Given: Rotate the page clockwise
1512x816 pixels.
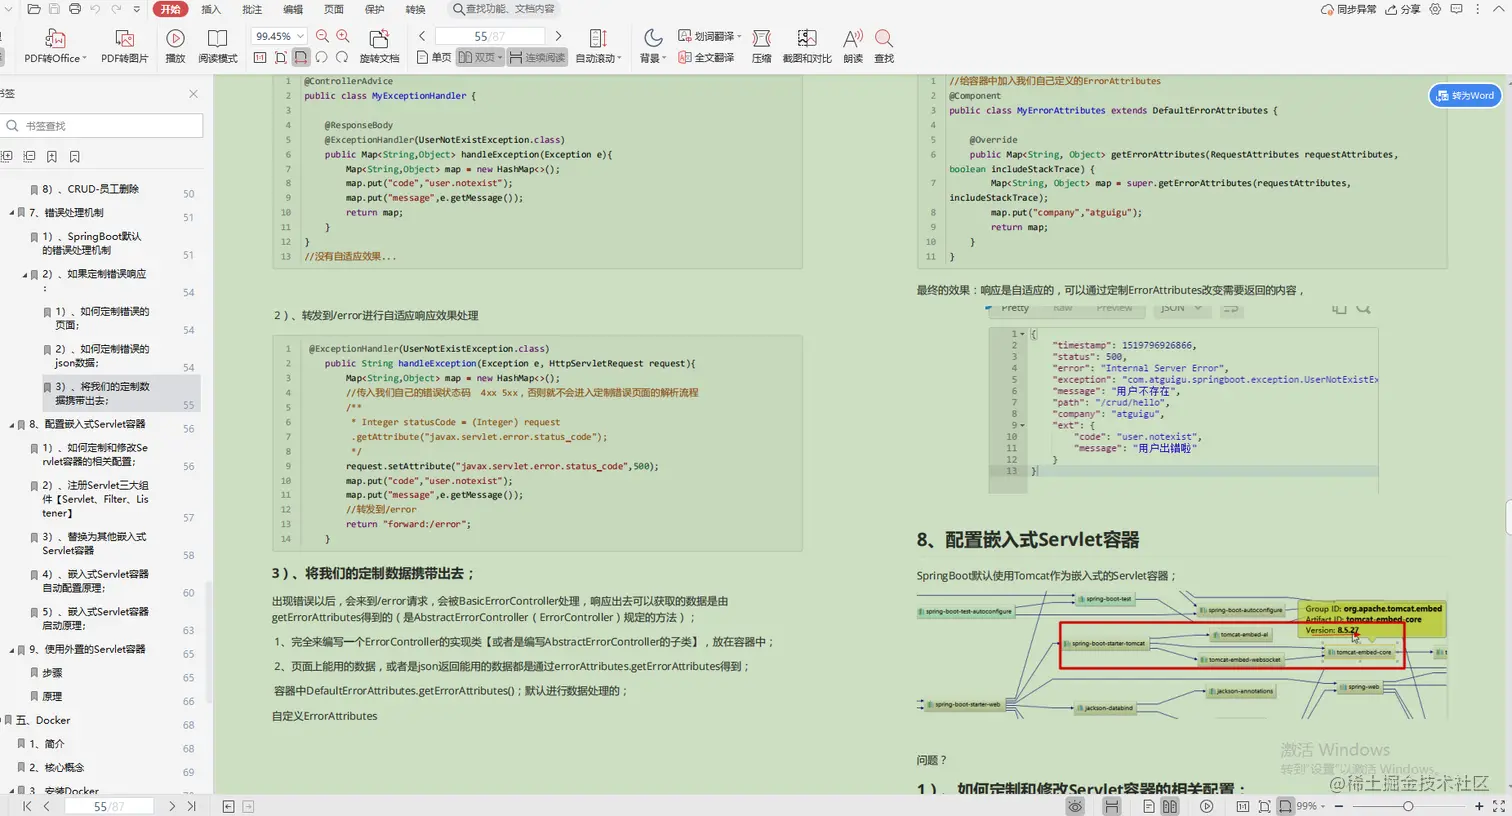Looking at the screenshot, I should click(342, 58).
